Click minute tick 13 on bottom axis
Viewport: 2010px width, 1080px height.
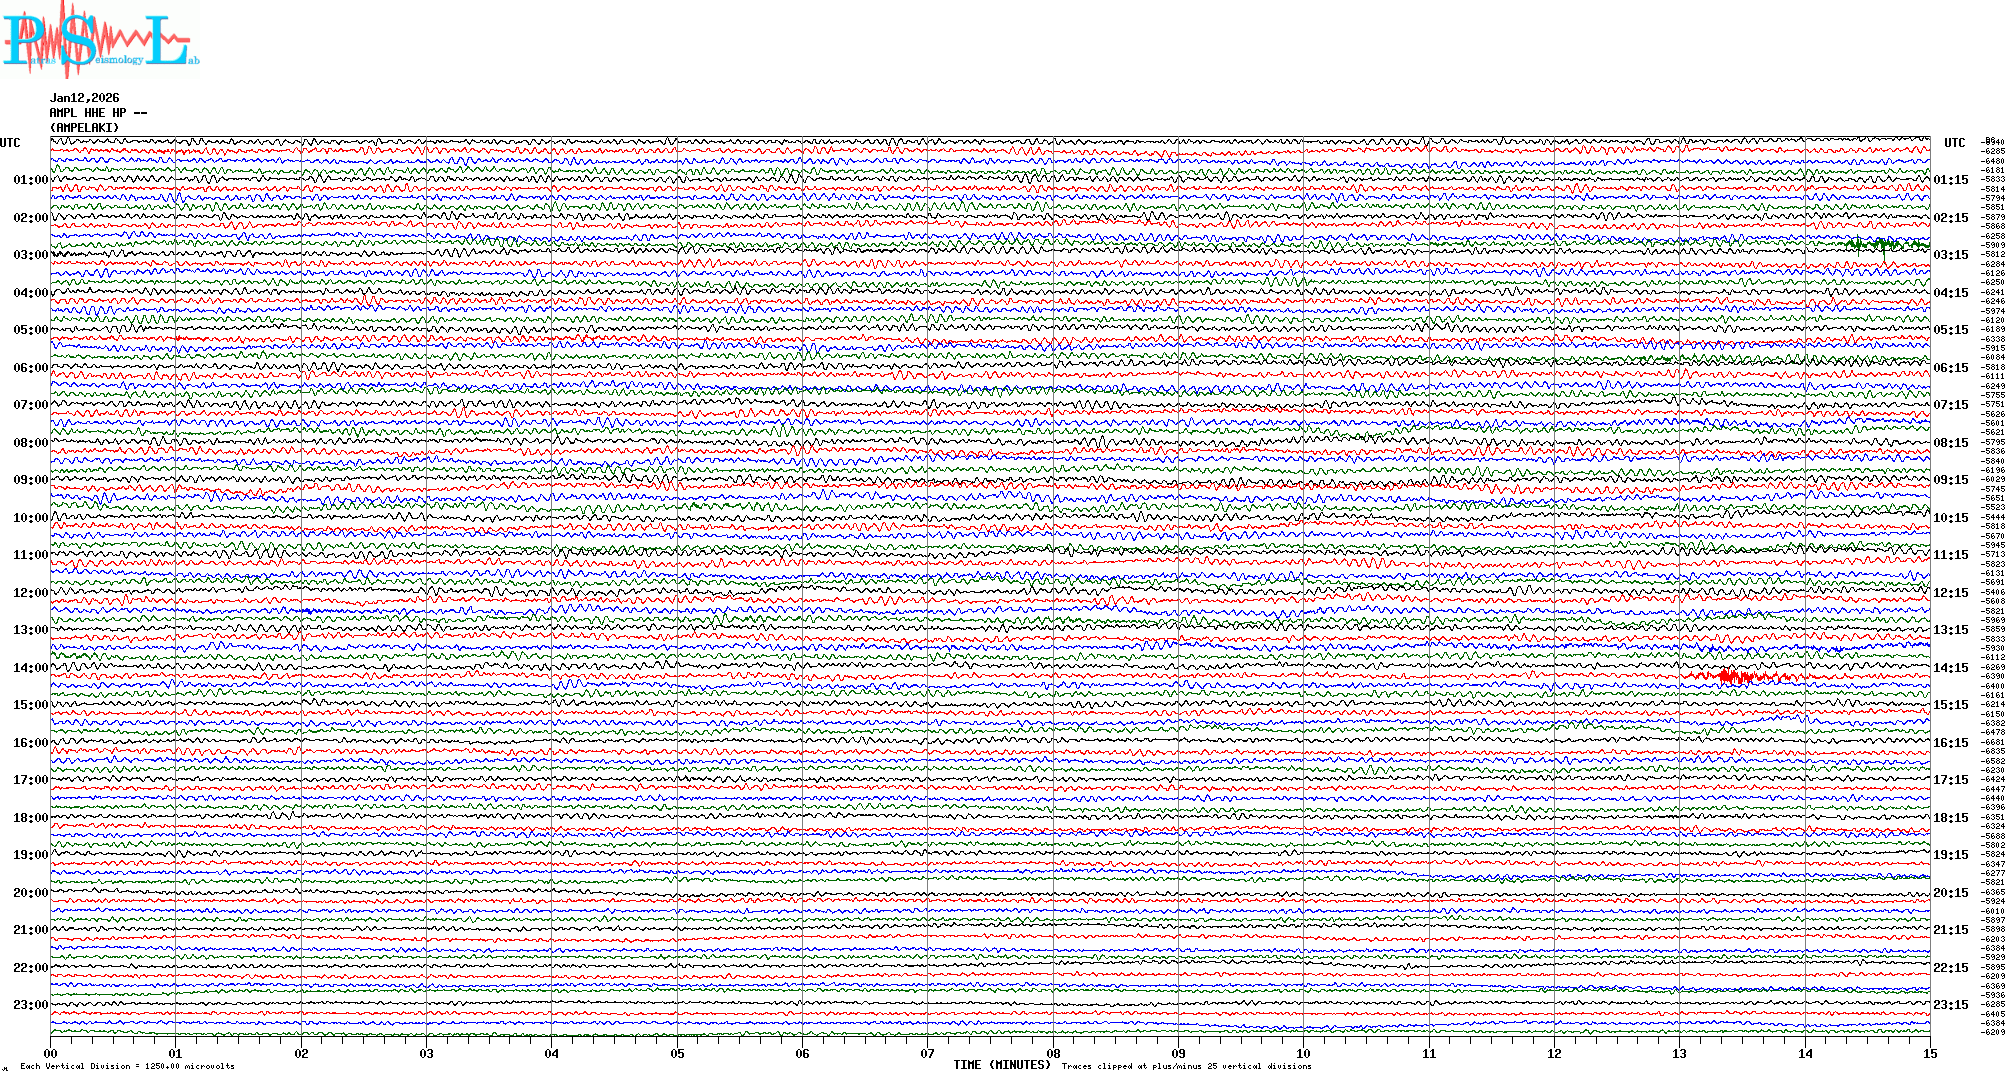click(x=1679, y=1053)
